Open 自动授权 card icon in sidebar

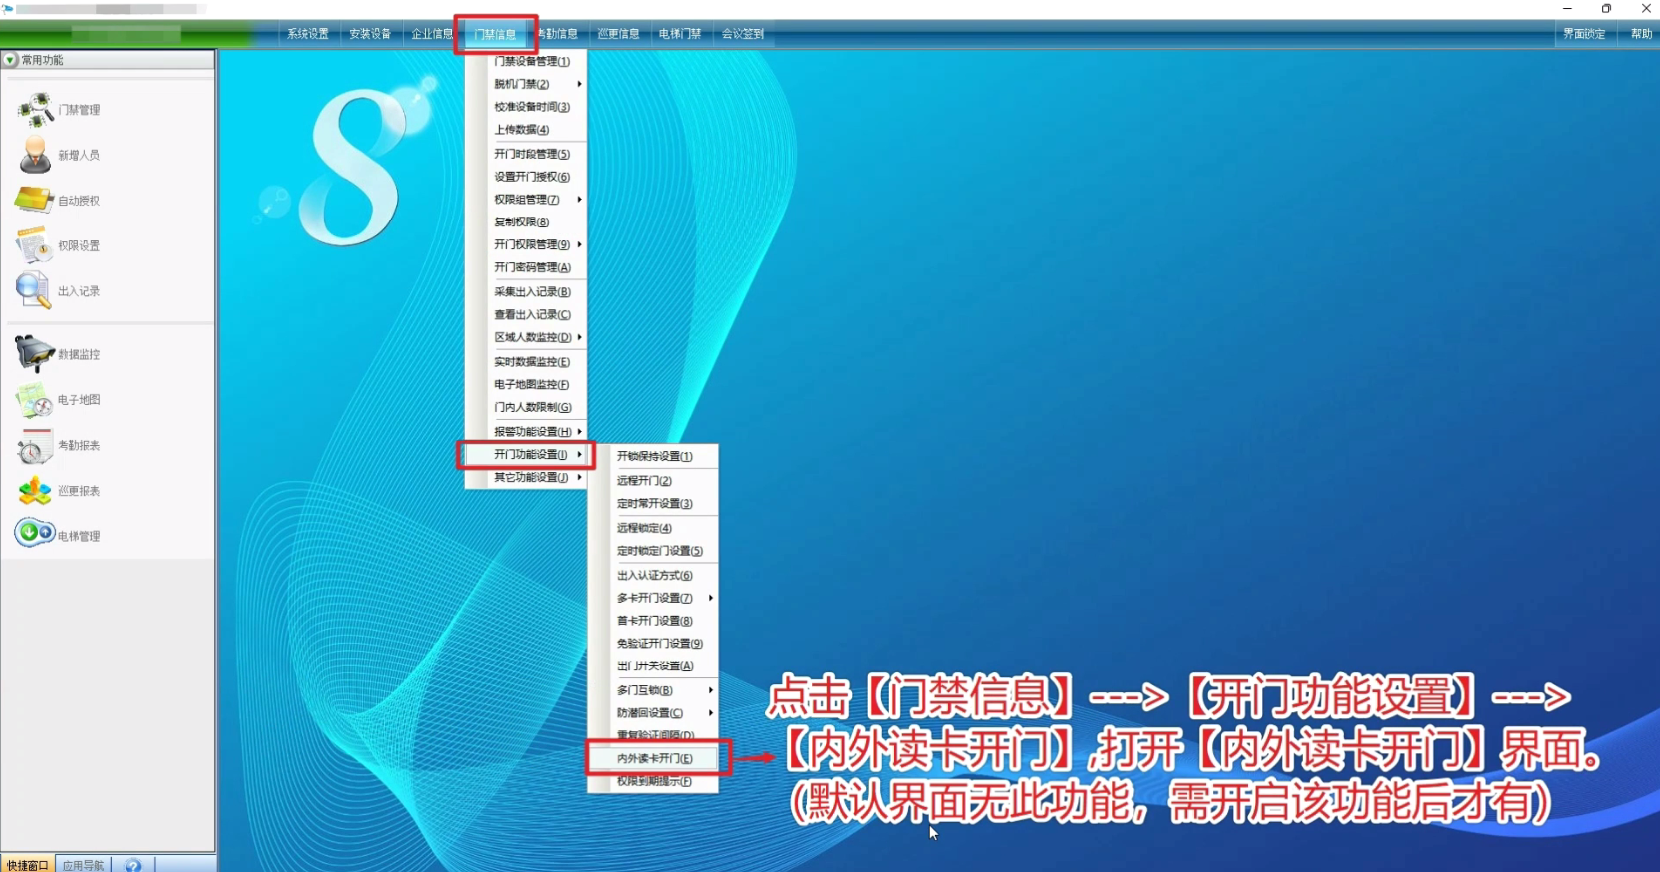point(35,200)
